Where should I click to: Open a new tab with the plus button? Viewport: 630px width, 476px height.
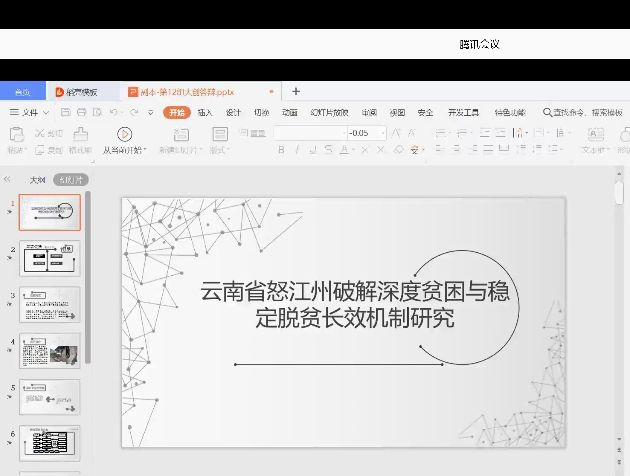coord(295,91)
